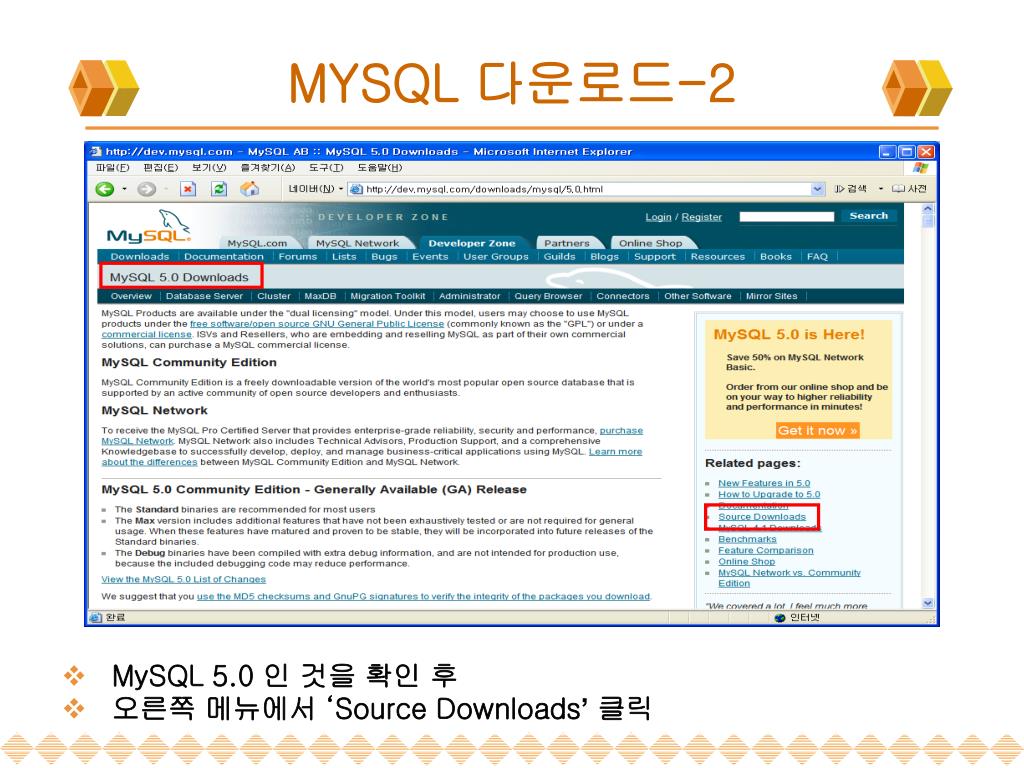Click the Register link
The height and width of the screenshot is (768, 1024).
(701, 217)
